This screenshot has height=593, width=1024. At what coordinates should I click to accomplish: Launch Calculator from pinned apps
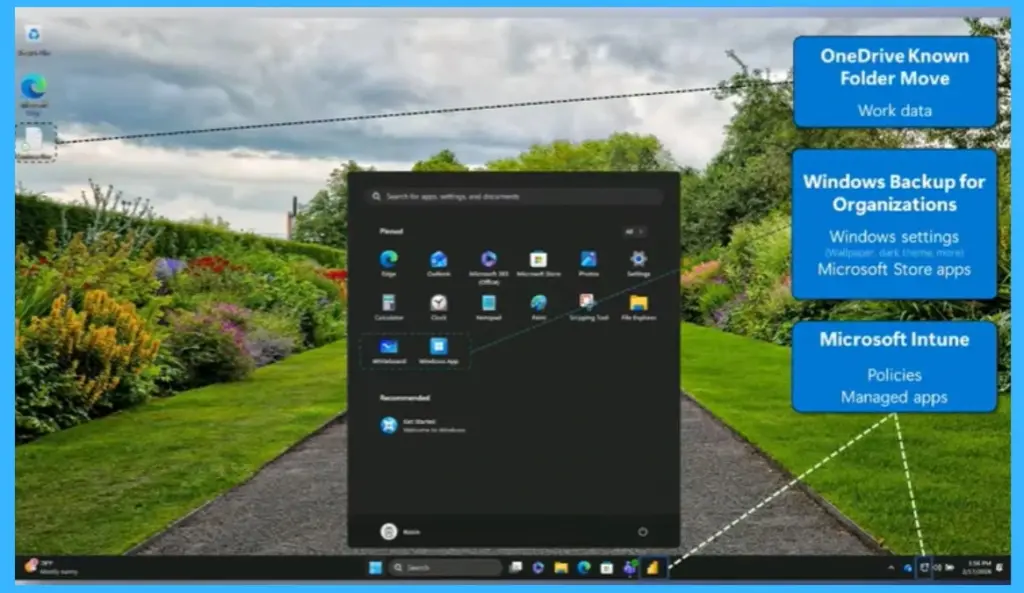pyautogui.click(x=390, y=302)
